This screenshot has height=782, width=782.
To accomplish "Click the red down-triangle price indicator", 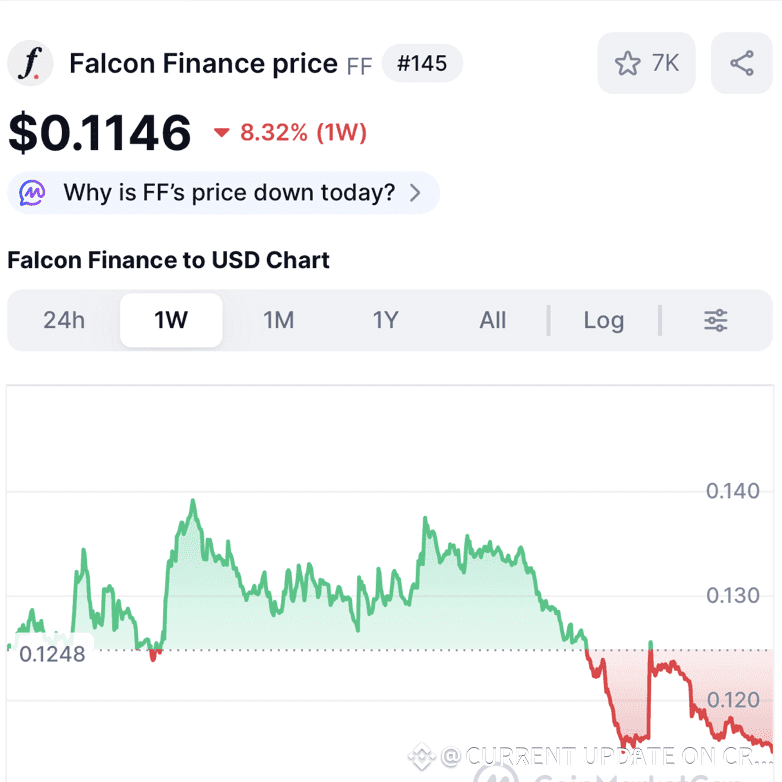I will pyautogui.click(x=222, y=133).
